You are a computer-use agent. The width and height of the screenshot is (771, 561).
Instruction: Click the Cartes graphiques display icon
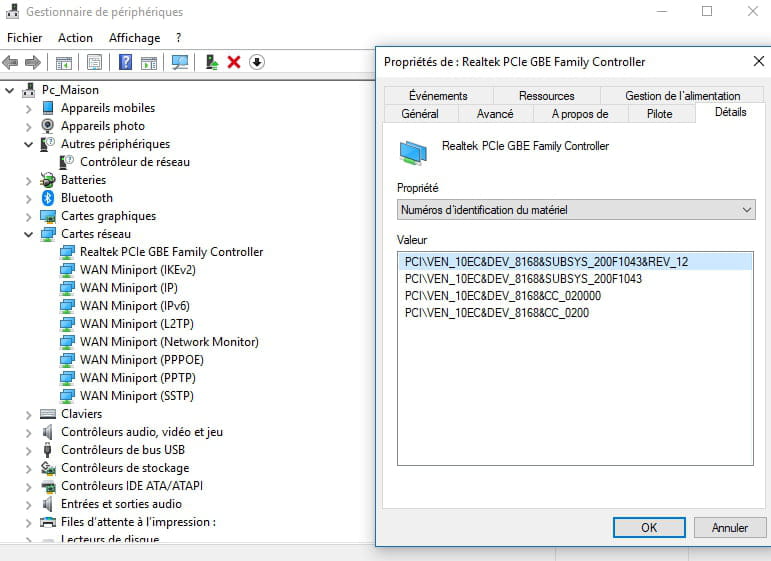coord(48,216)
